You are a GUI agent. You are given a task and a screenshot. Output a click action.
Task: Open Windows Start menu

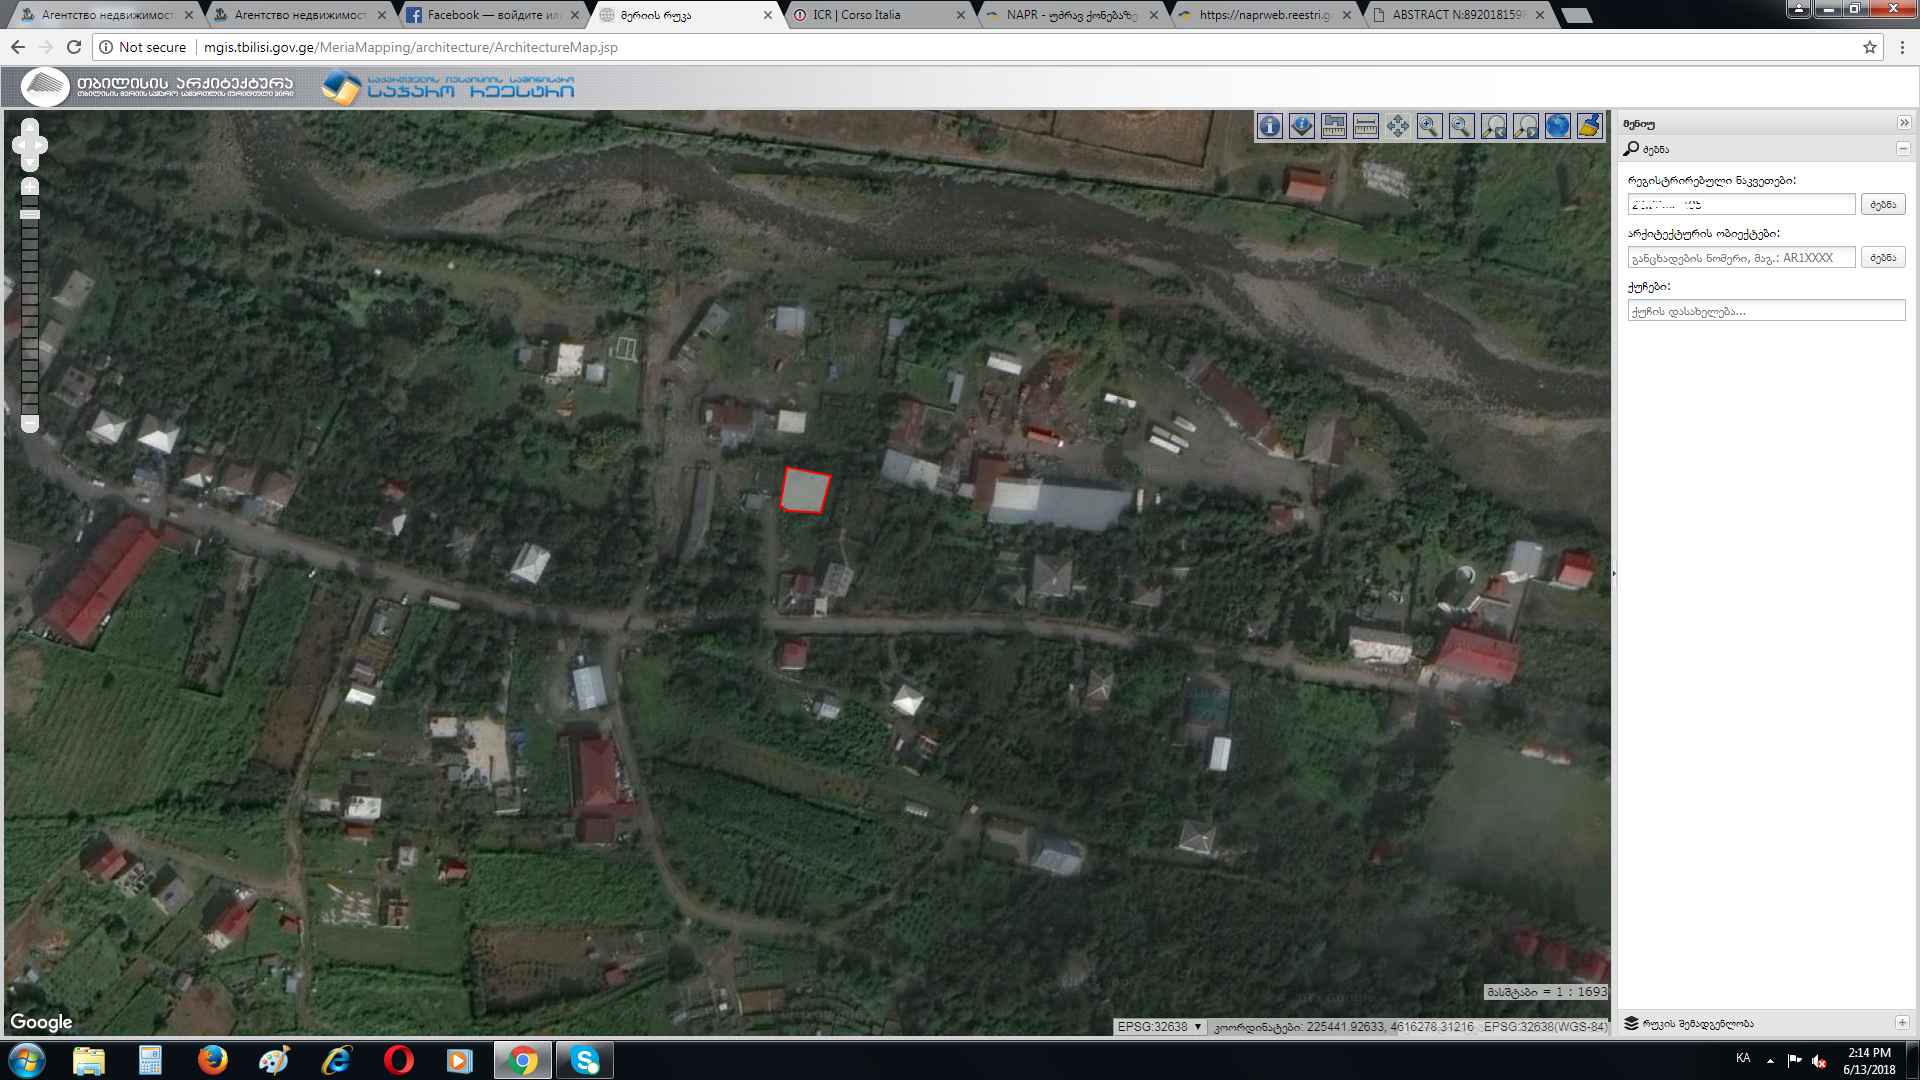tap(27, 1060)
